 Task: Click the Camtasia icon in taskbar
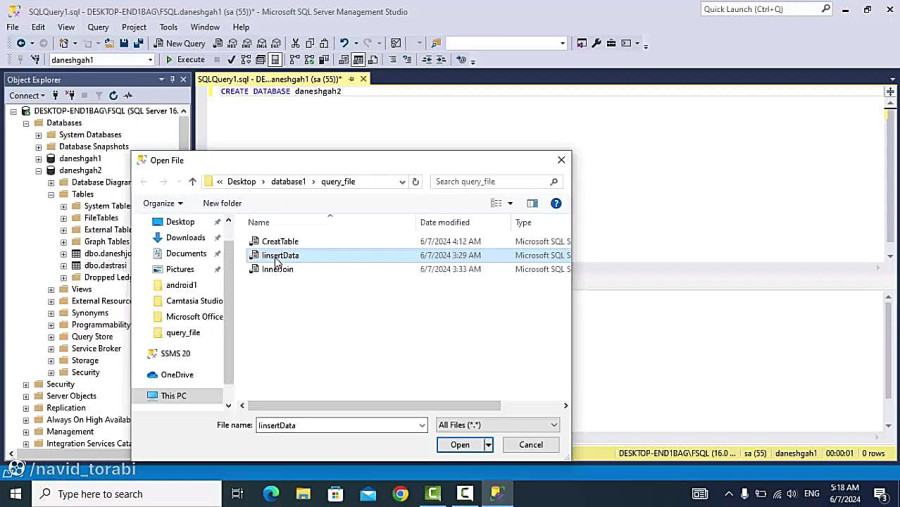433,493
